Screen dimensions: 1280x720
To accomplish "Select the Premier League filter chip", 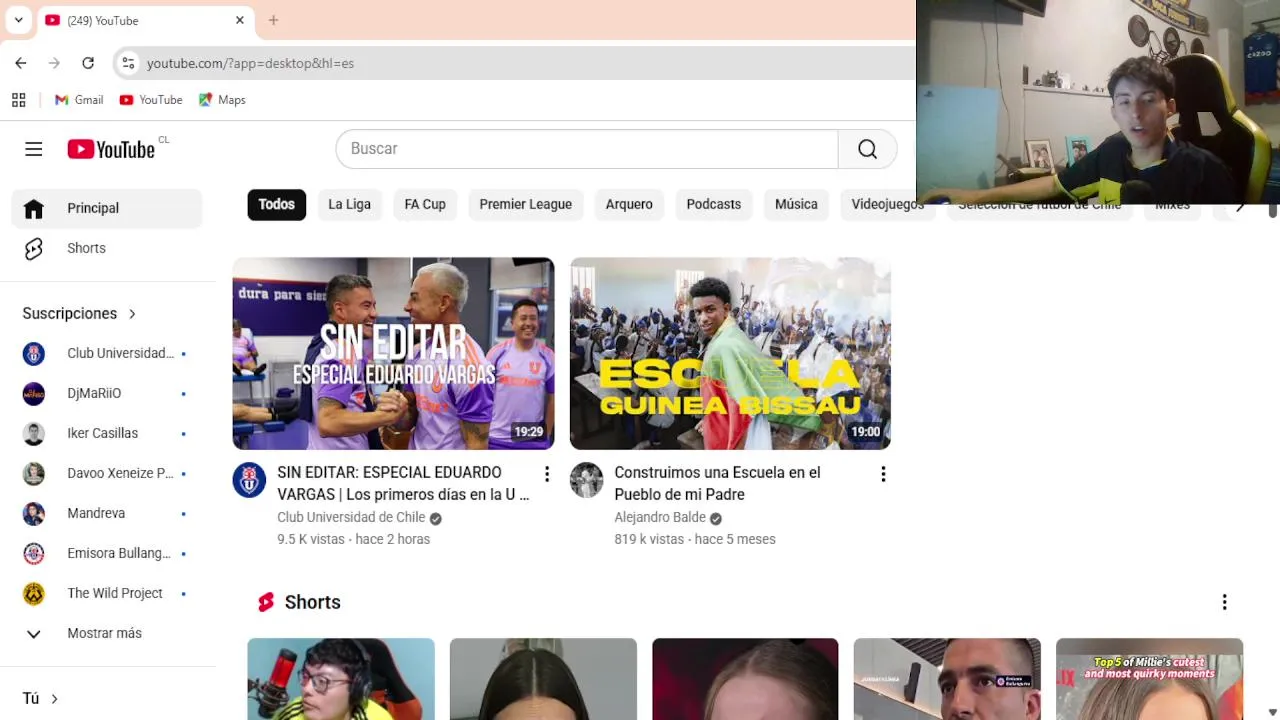I will pyautogui.click(x=525, y=204).
